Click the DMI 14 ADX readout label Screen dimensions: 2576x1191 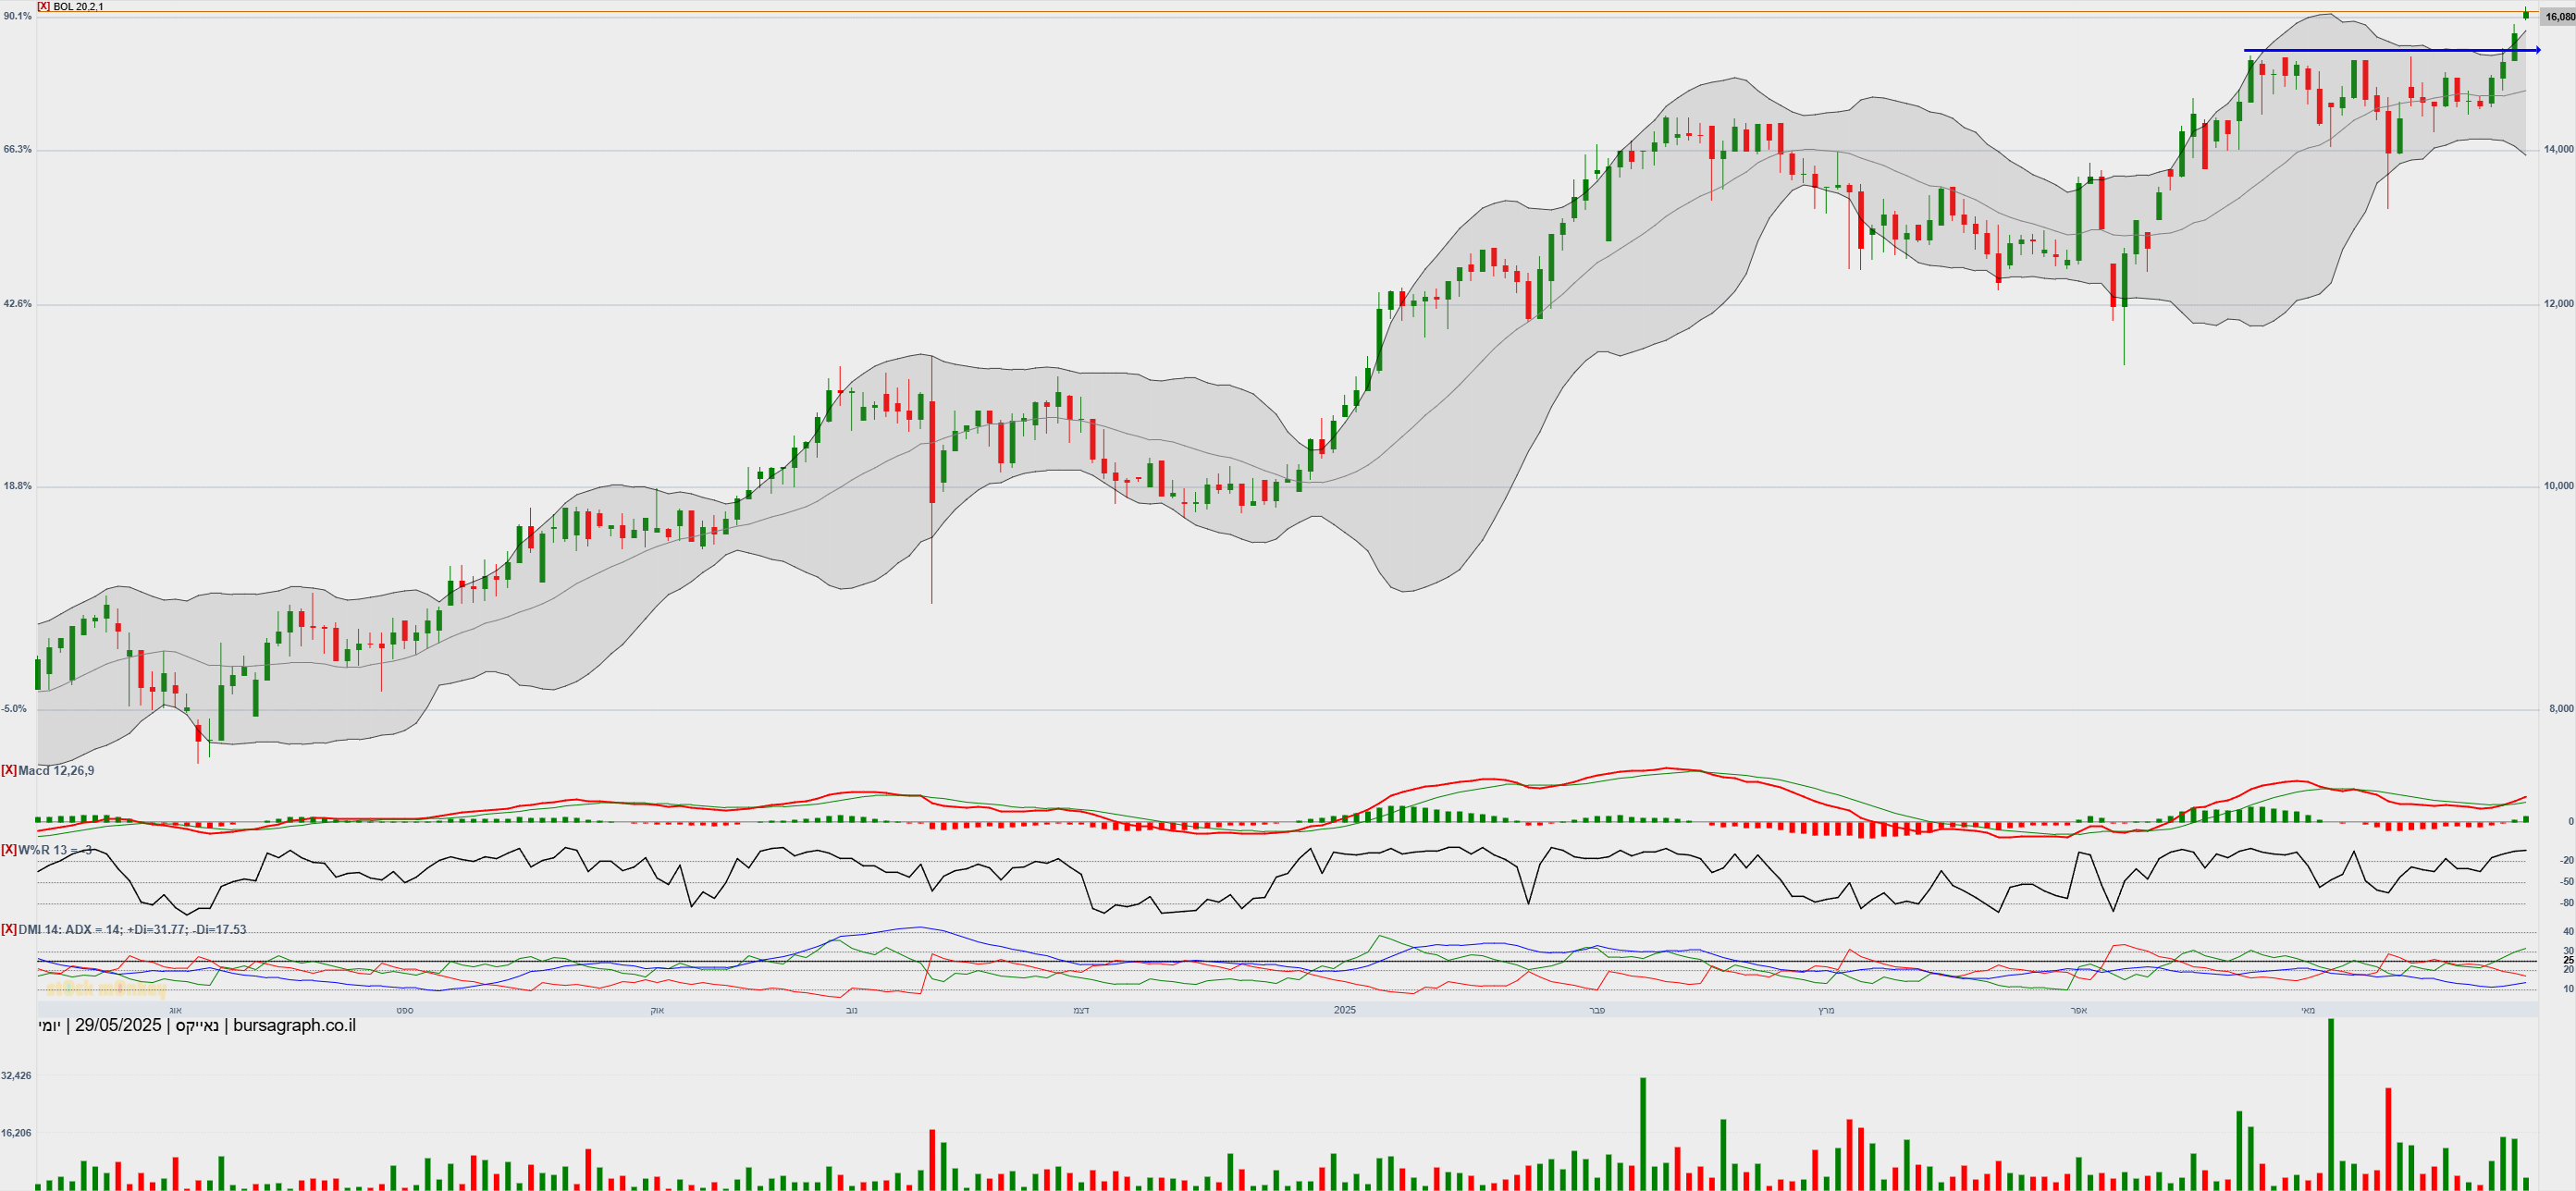point(132,929)
